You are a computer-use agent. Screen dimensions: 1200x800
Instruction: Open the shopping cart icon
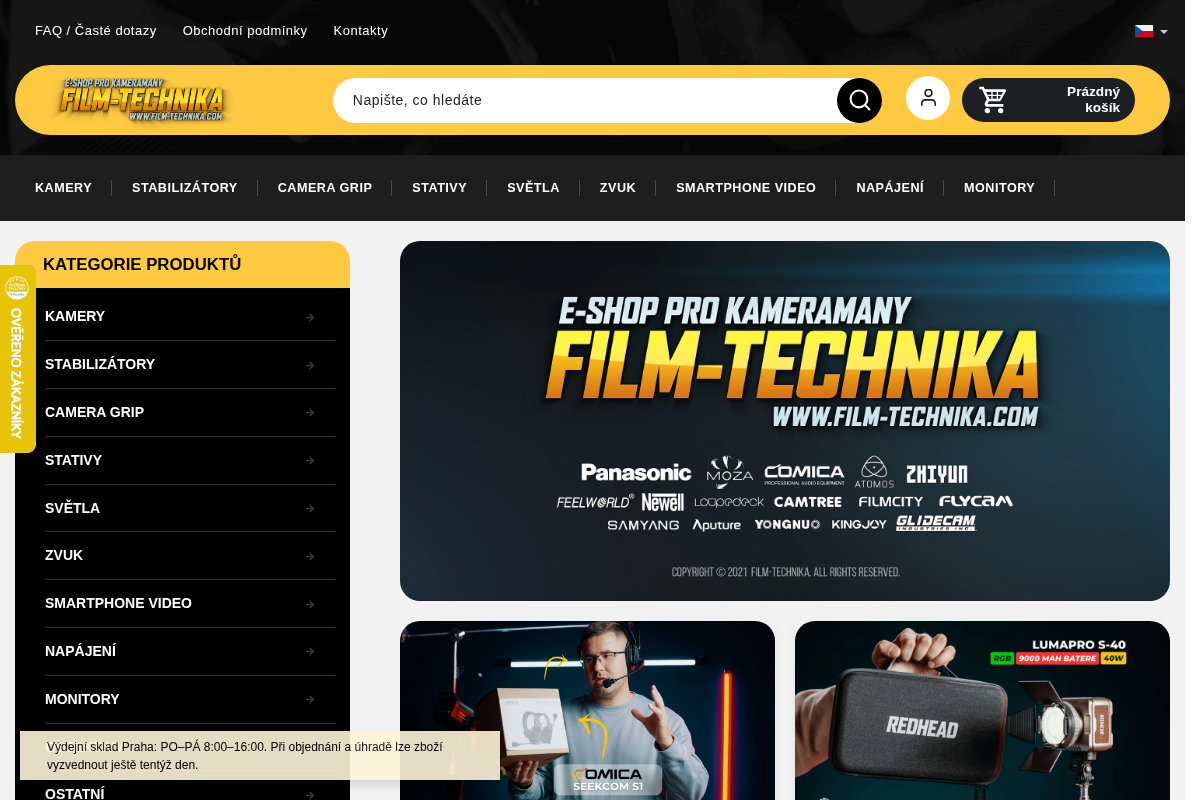(993, 100)
